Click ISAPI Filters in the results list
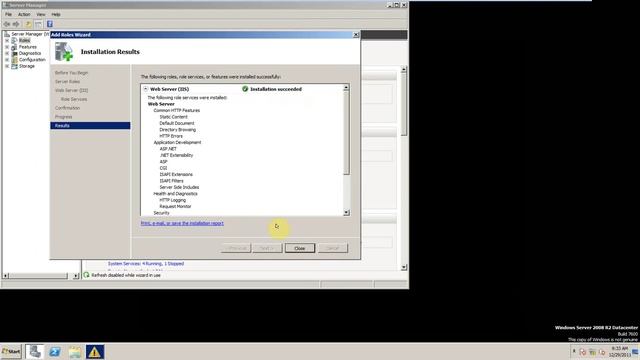 pos(171,181)
